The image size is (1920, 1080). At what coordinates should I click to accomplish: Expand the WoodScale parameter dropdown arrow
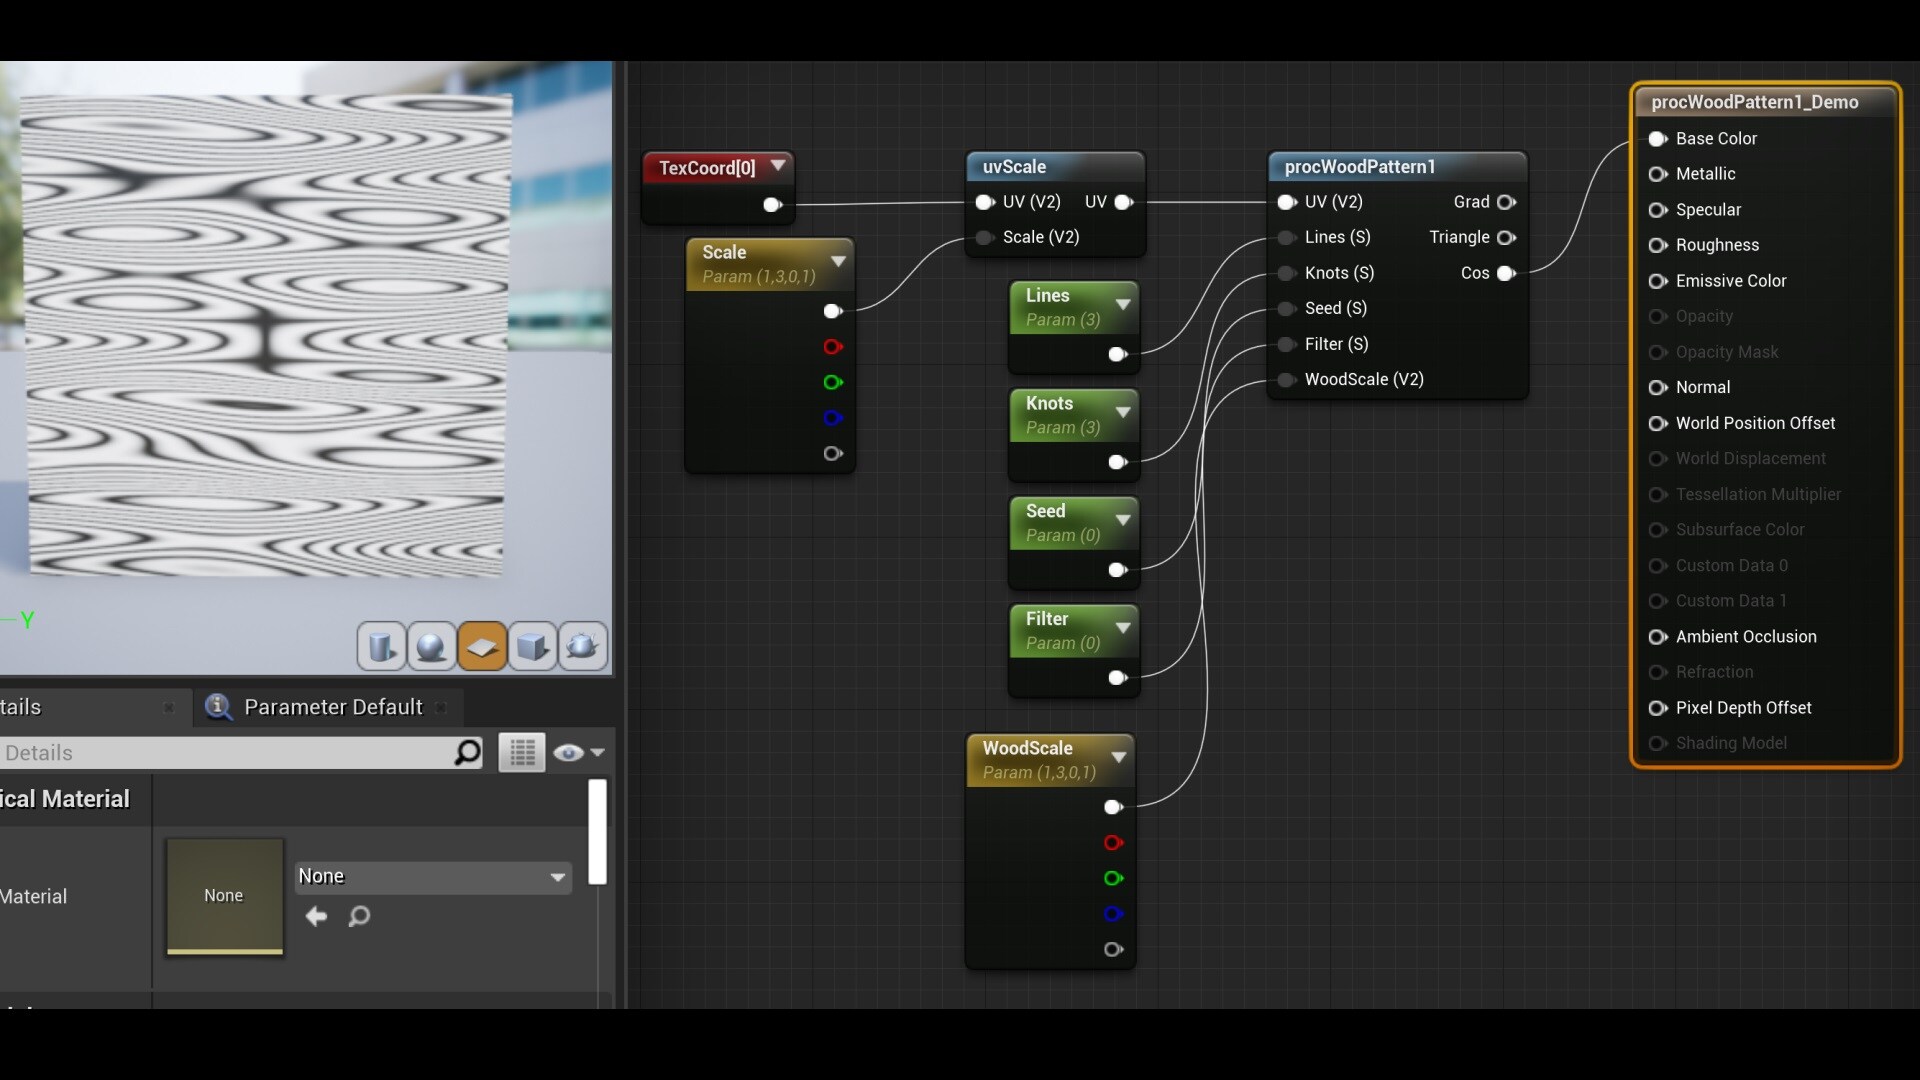point(1119,758)
